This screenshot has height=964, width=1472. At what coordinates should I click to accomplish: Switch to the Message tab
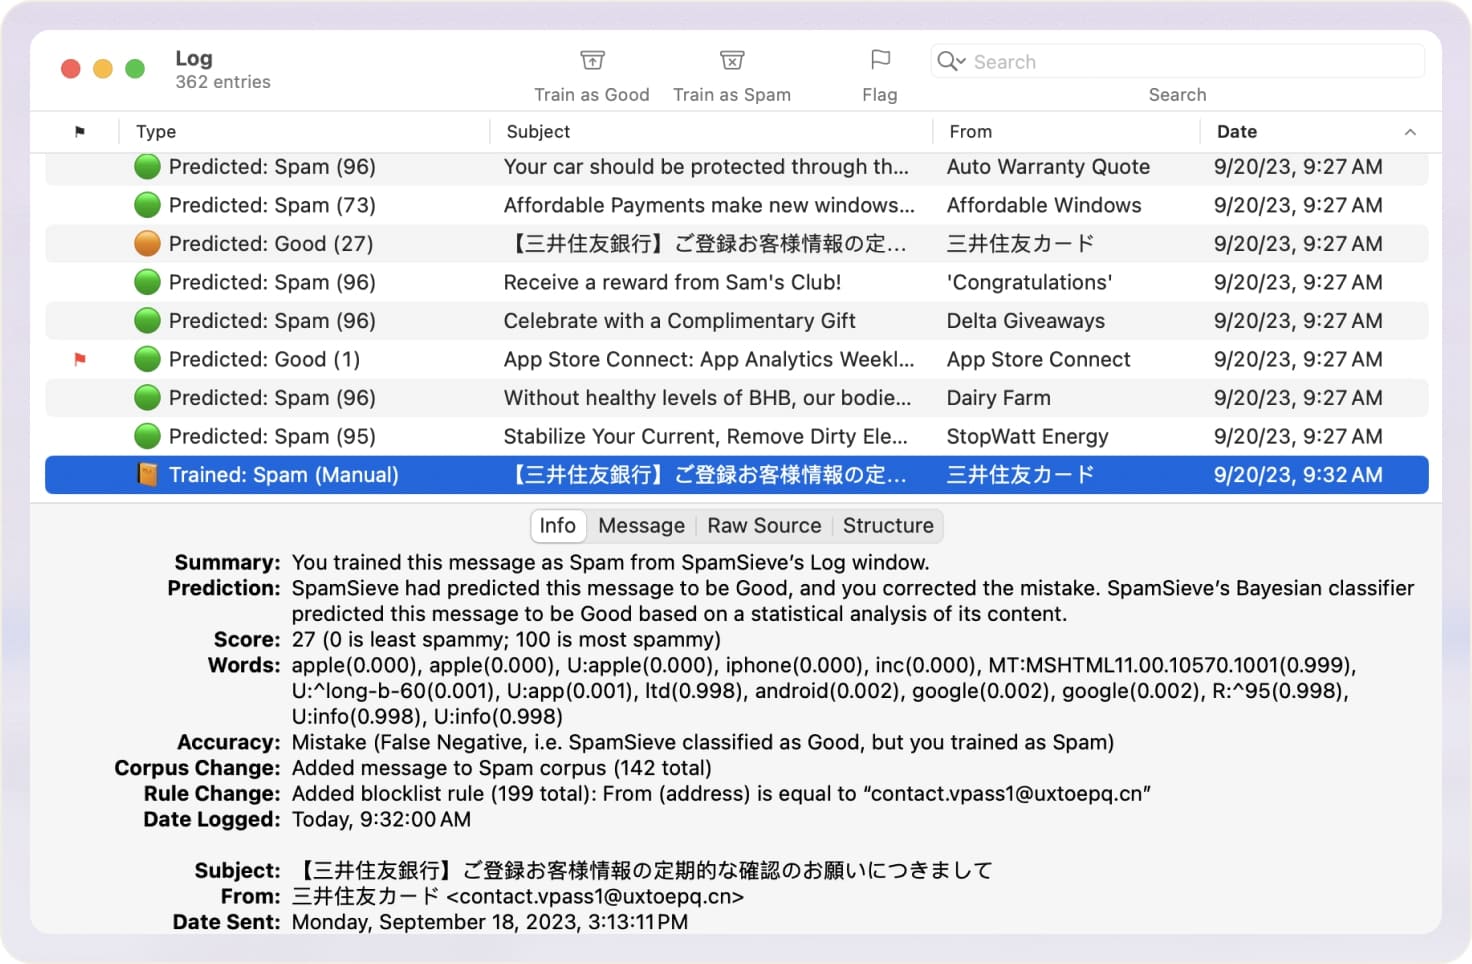pos(641,525)
